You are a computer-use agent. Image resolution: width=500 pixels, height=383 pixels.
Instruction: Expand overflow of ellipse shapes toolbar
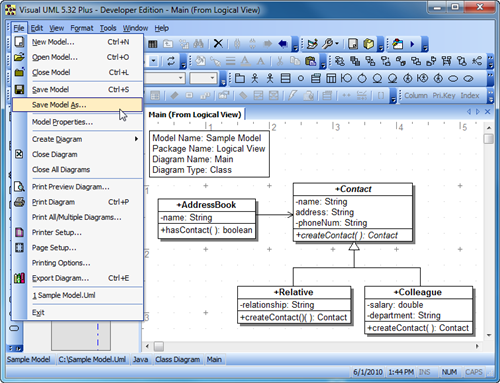490,79
